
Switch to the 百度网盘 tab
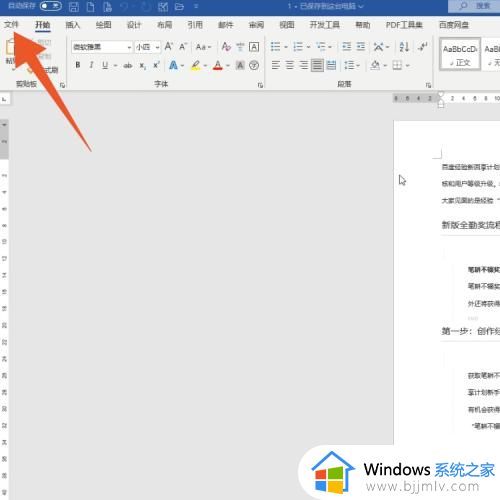click(454, 25)
